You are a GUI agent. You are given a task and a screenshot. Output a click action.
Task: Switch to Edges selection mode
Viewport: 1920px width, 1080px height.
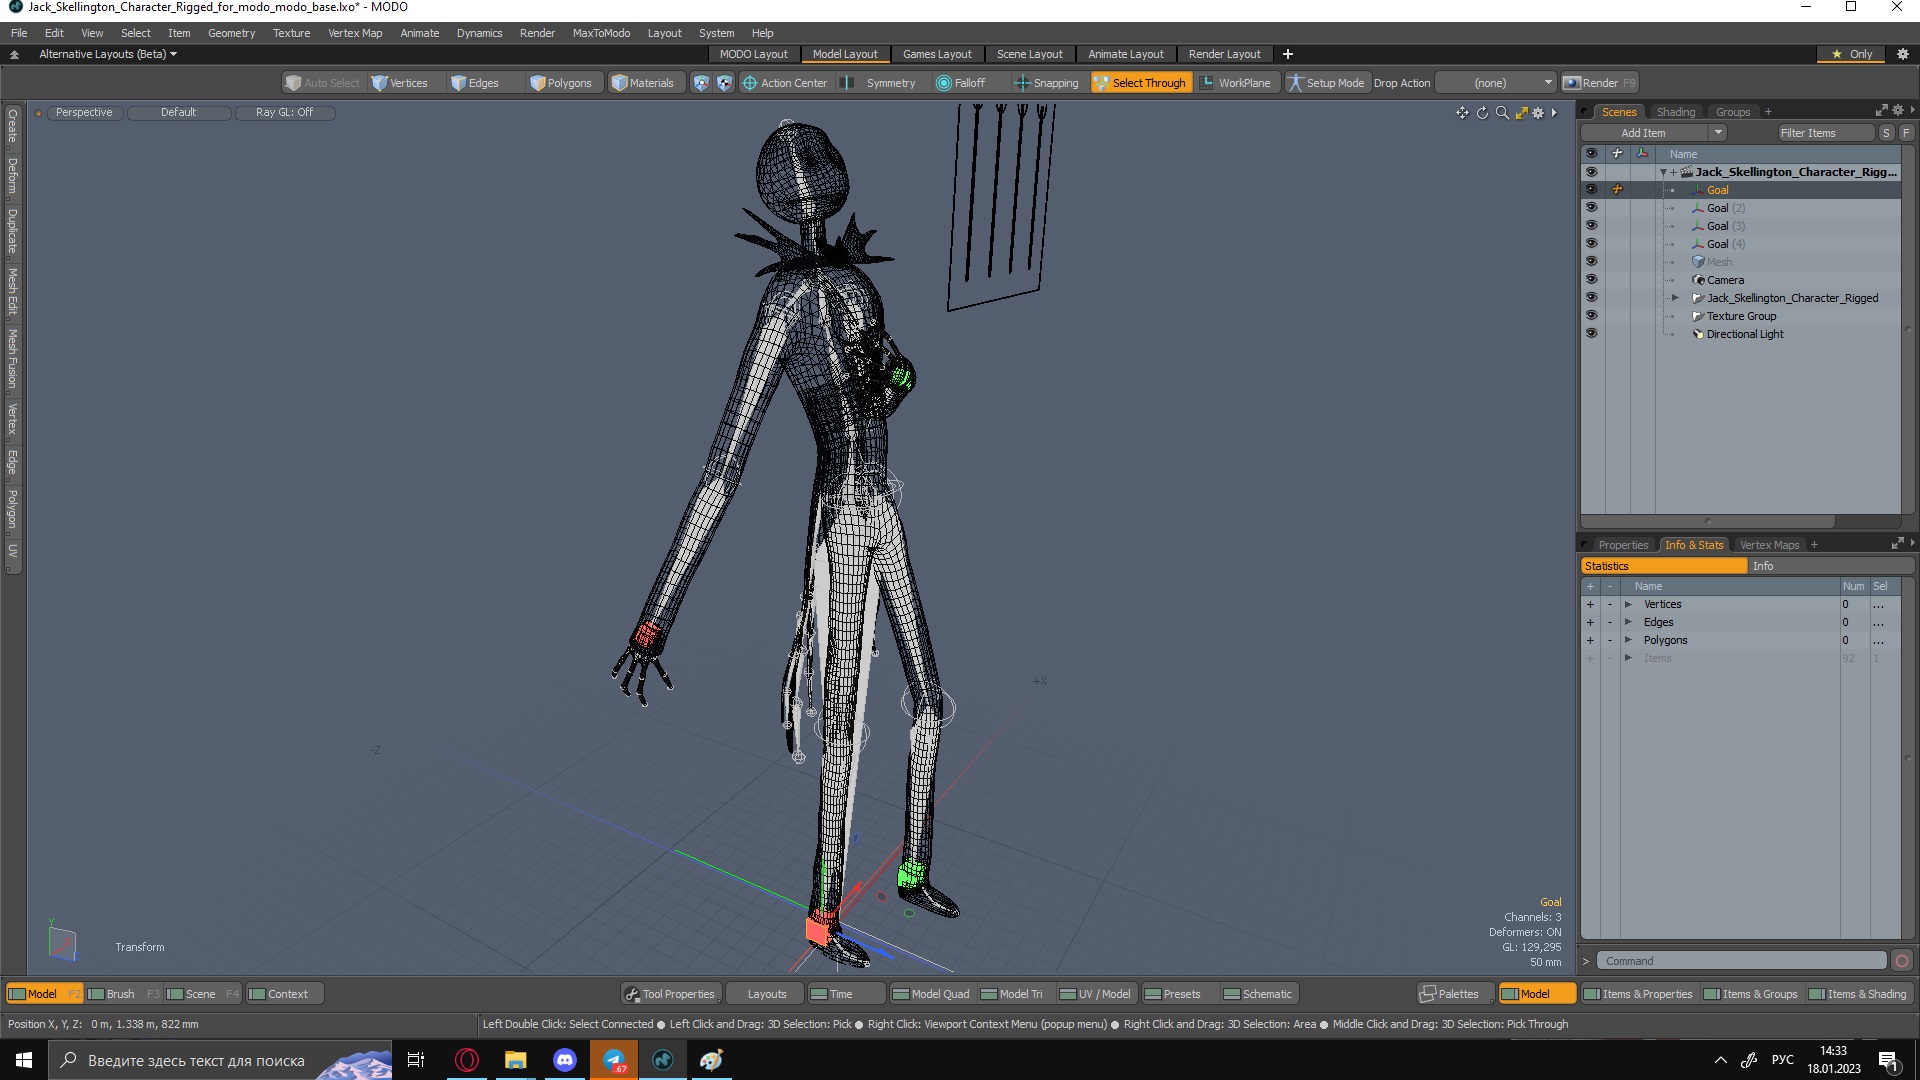pyautogui.click(x=475, y=83)
